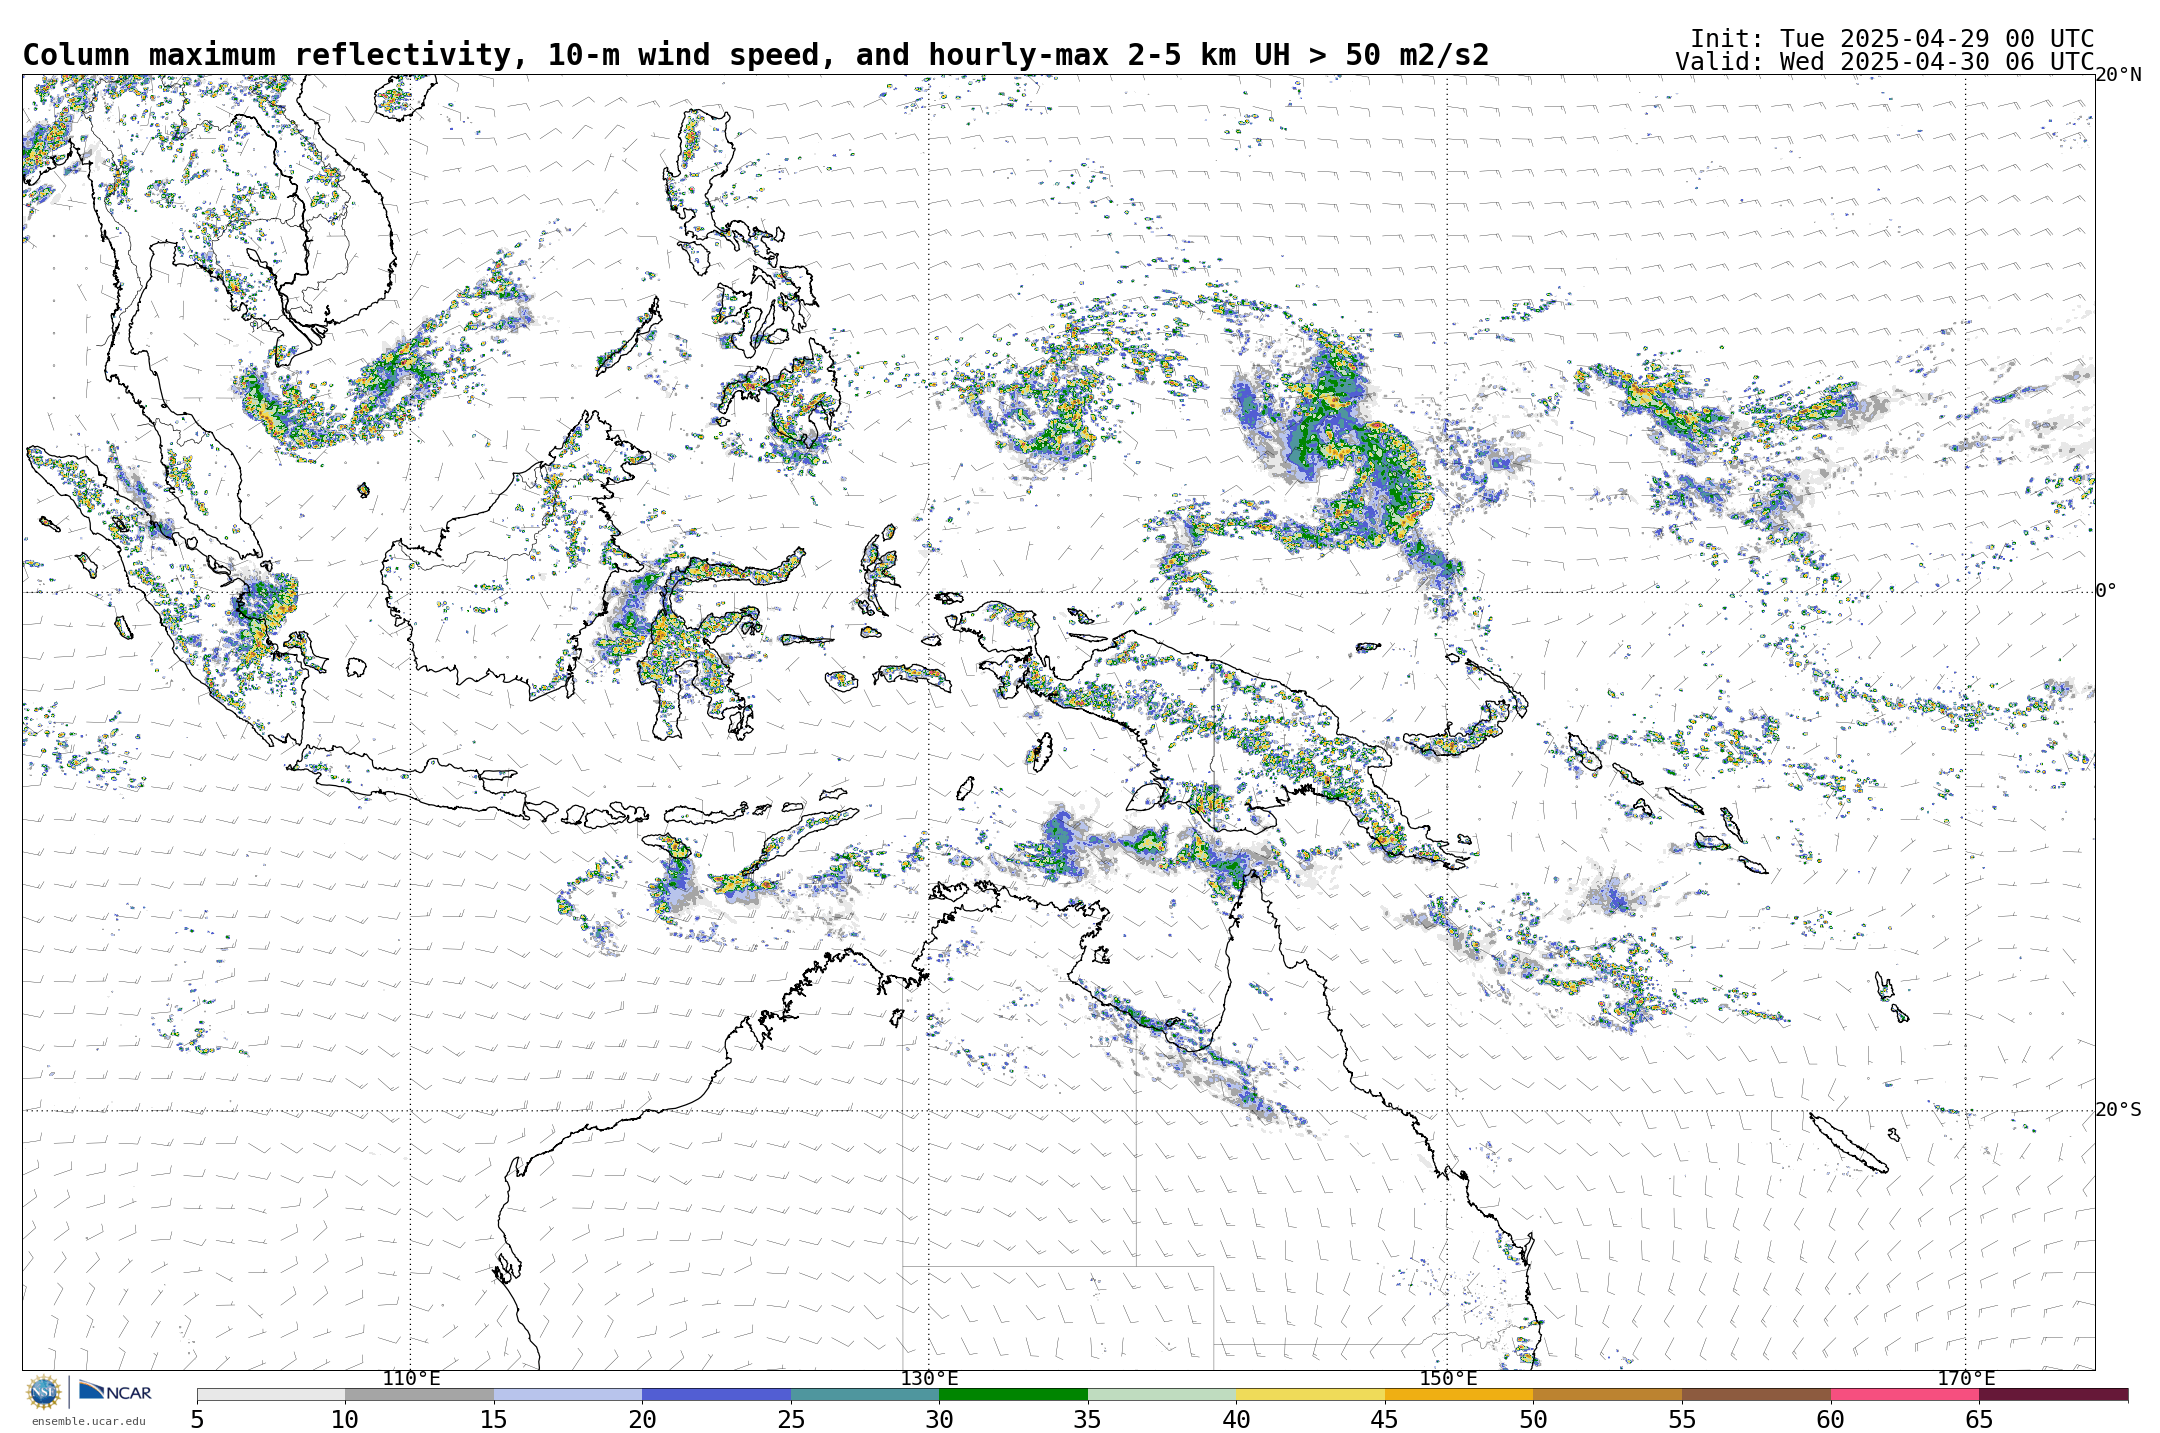
Task: Select the 35-40 dBZ pale green swatch
Action: tap(1162, 1394)
